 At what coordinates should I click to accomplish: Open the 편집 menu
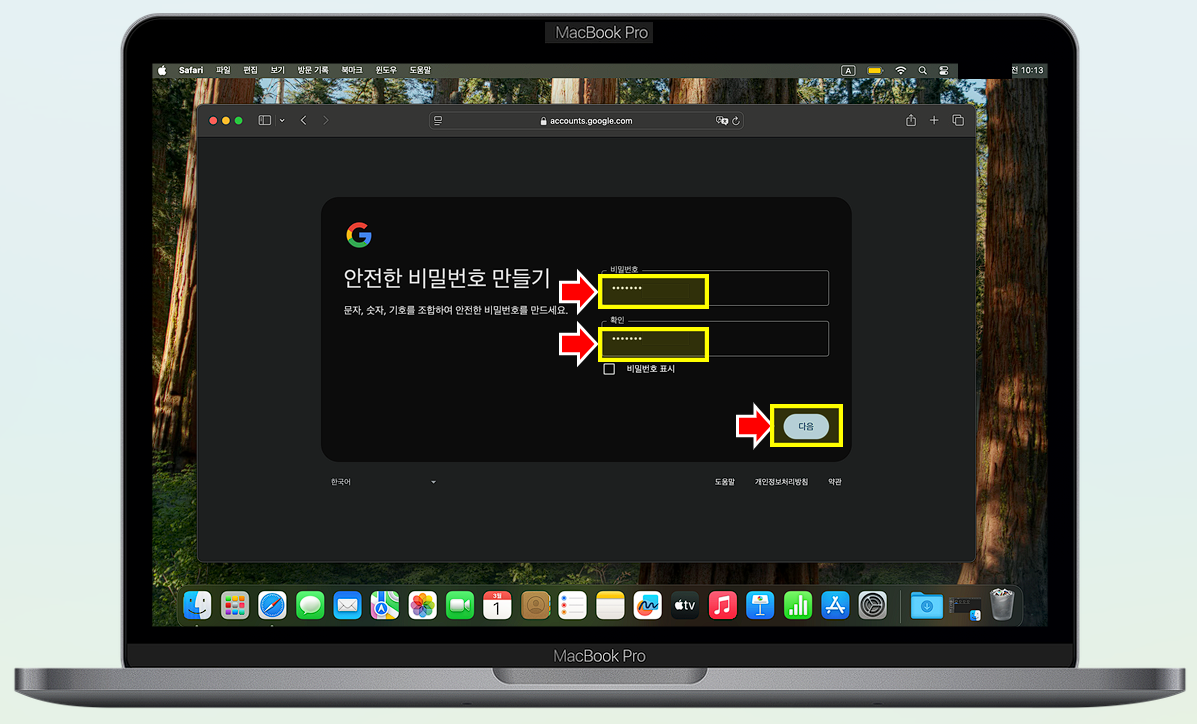tap(250, 70)
